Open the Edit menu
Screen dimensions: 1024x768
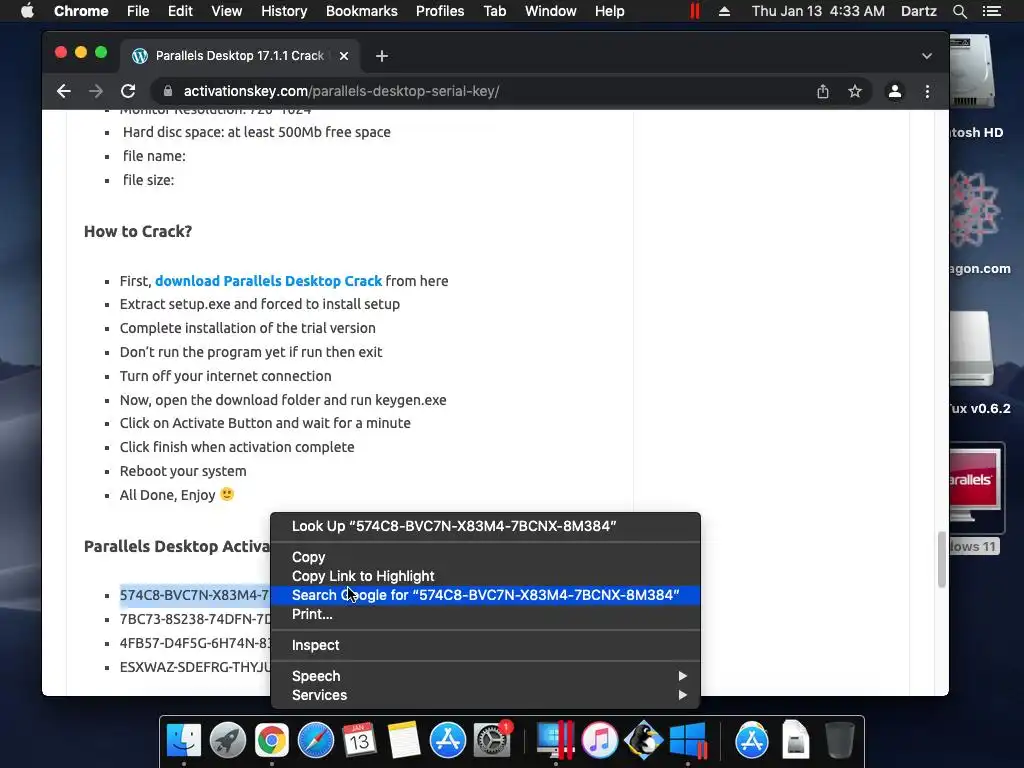click(x=180, y=11)
